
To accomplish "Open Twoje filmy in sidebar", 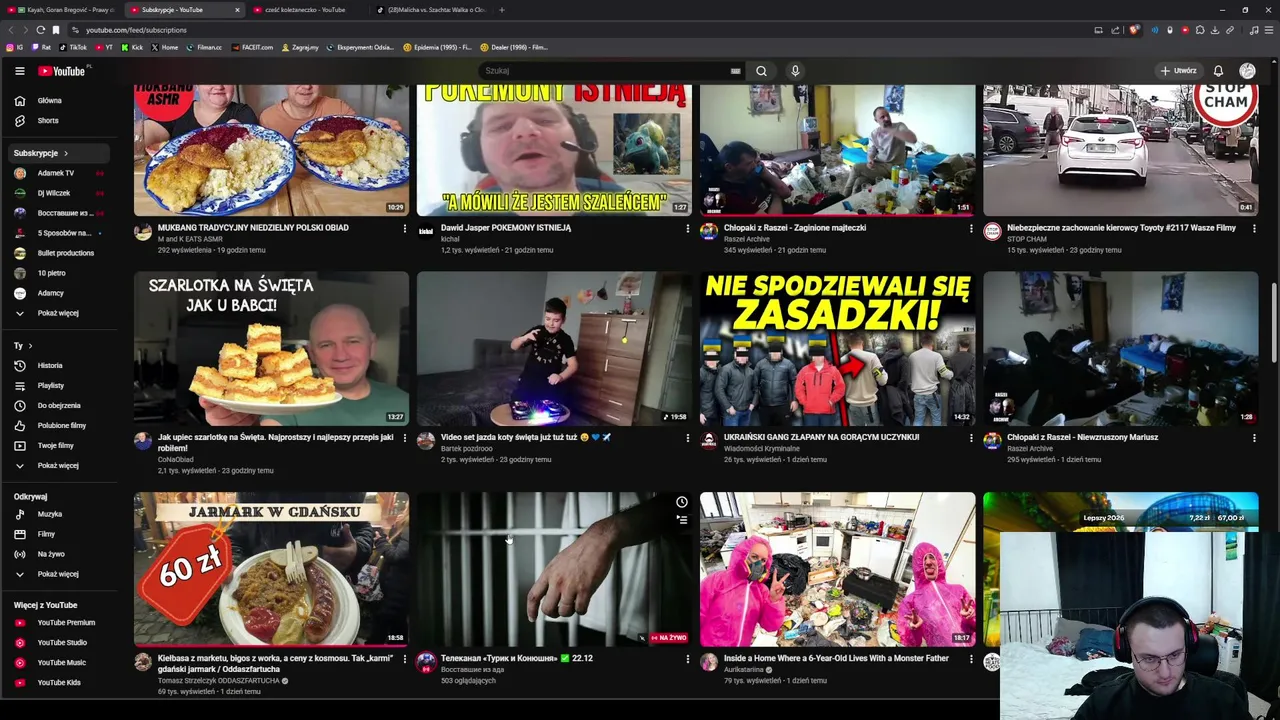I will tap(60, 445).
